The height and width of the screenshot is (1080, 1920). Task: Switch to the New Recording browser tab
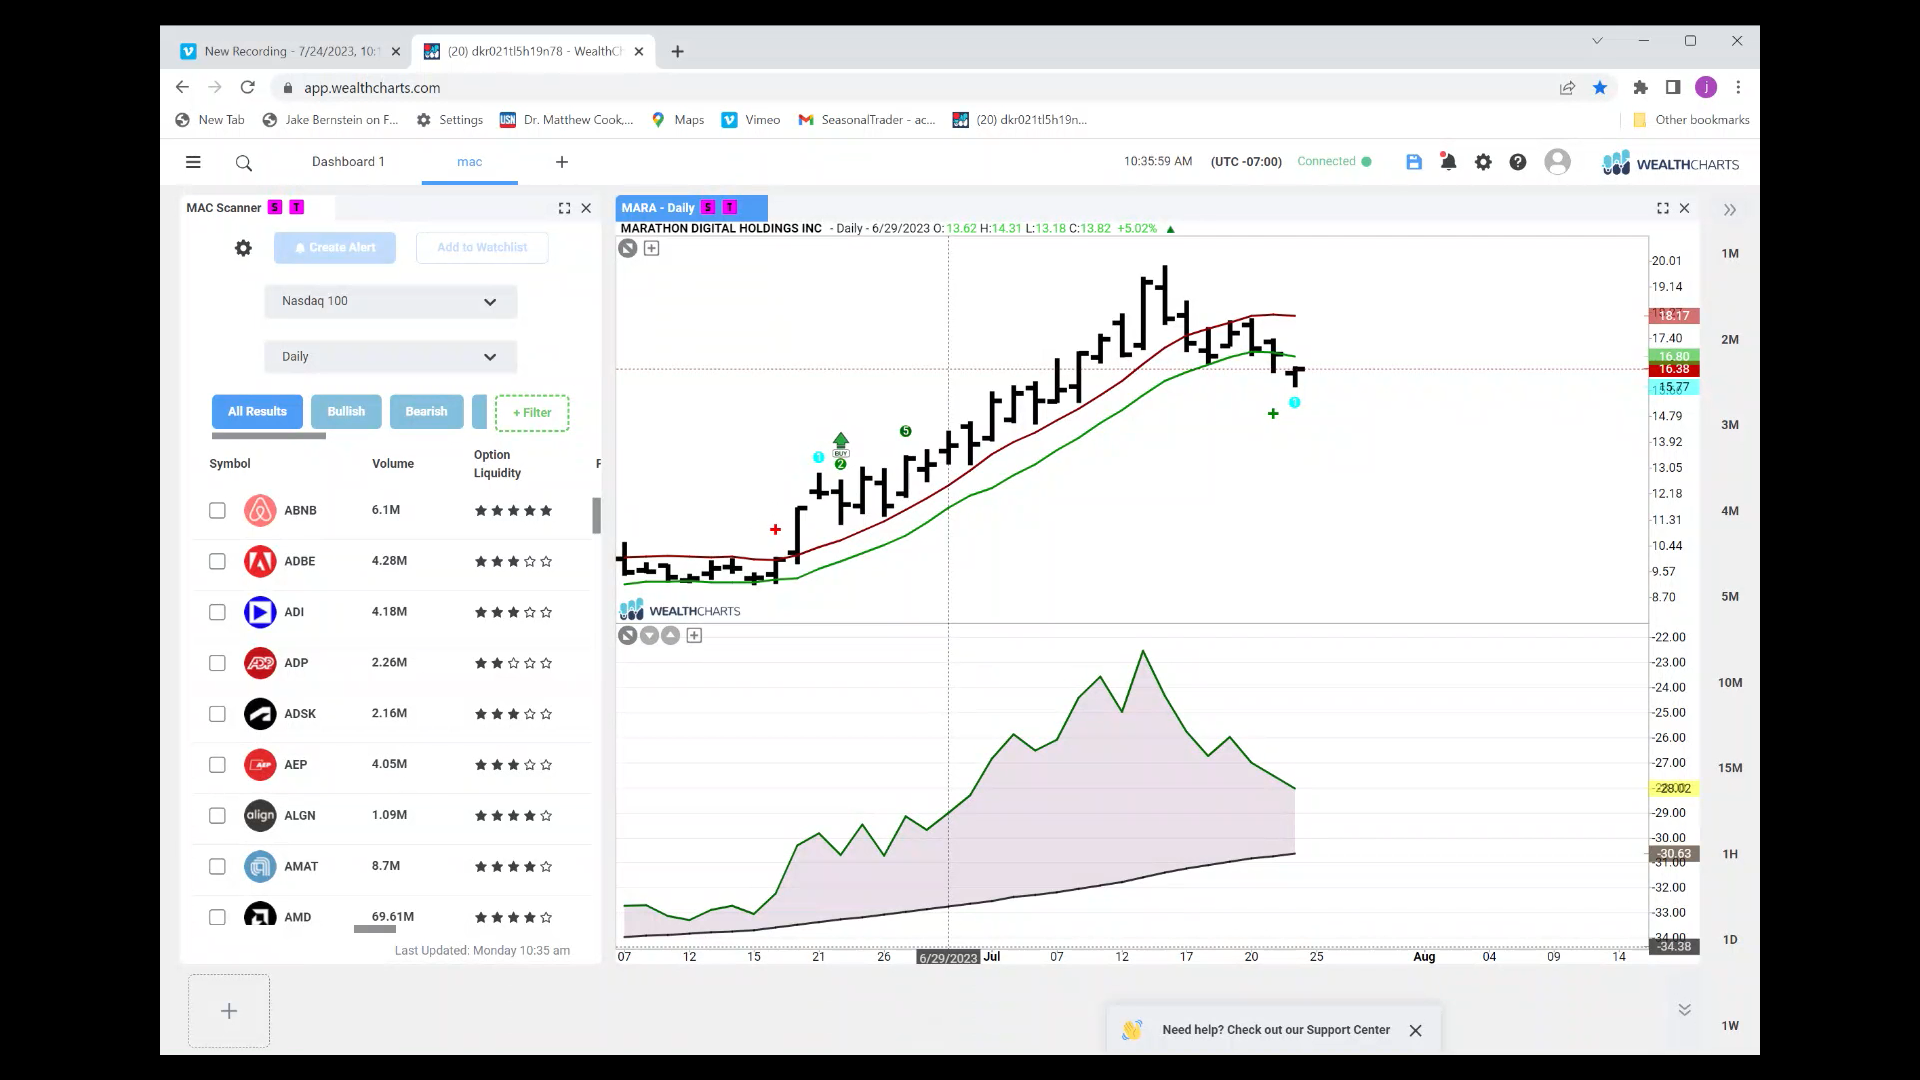(291, 51)
